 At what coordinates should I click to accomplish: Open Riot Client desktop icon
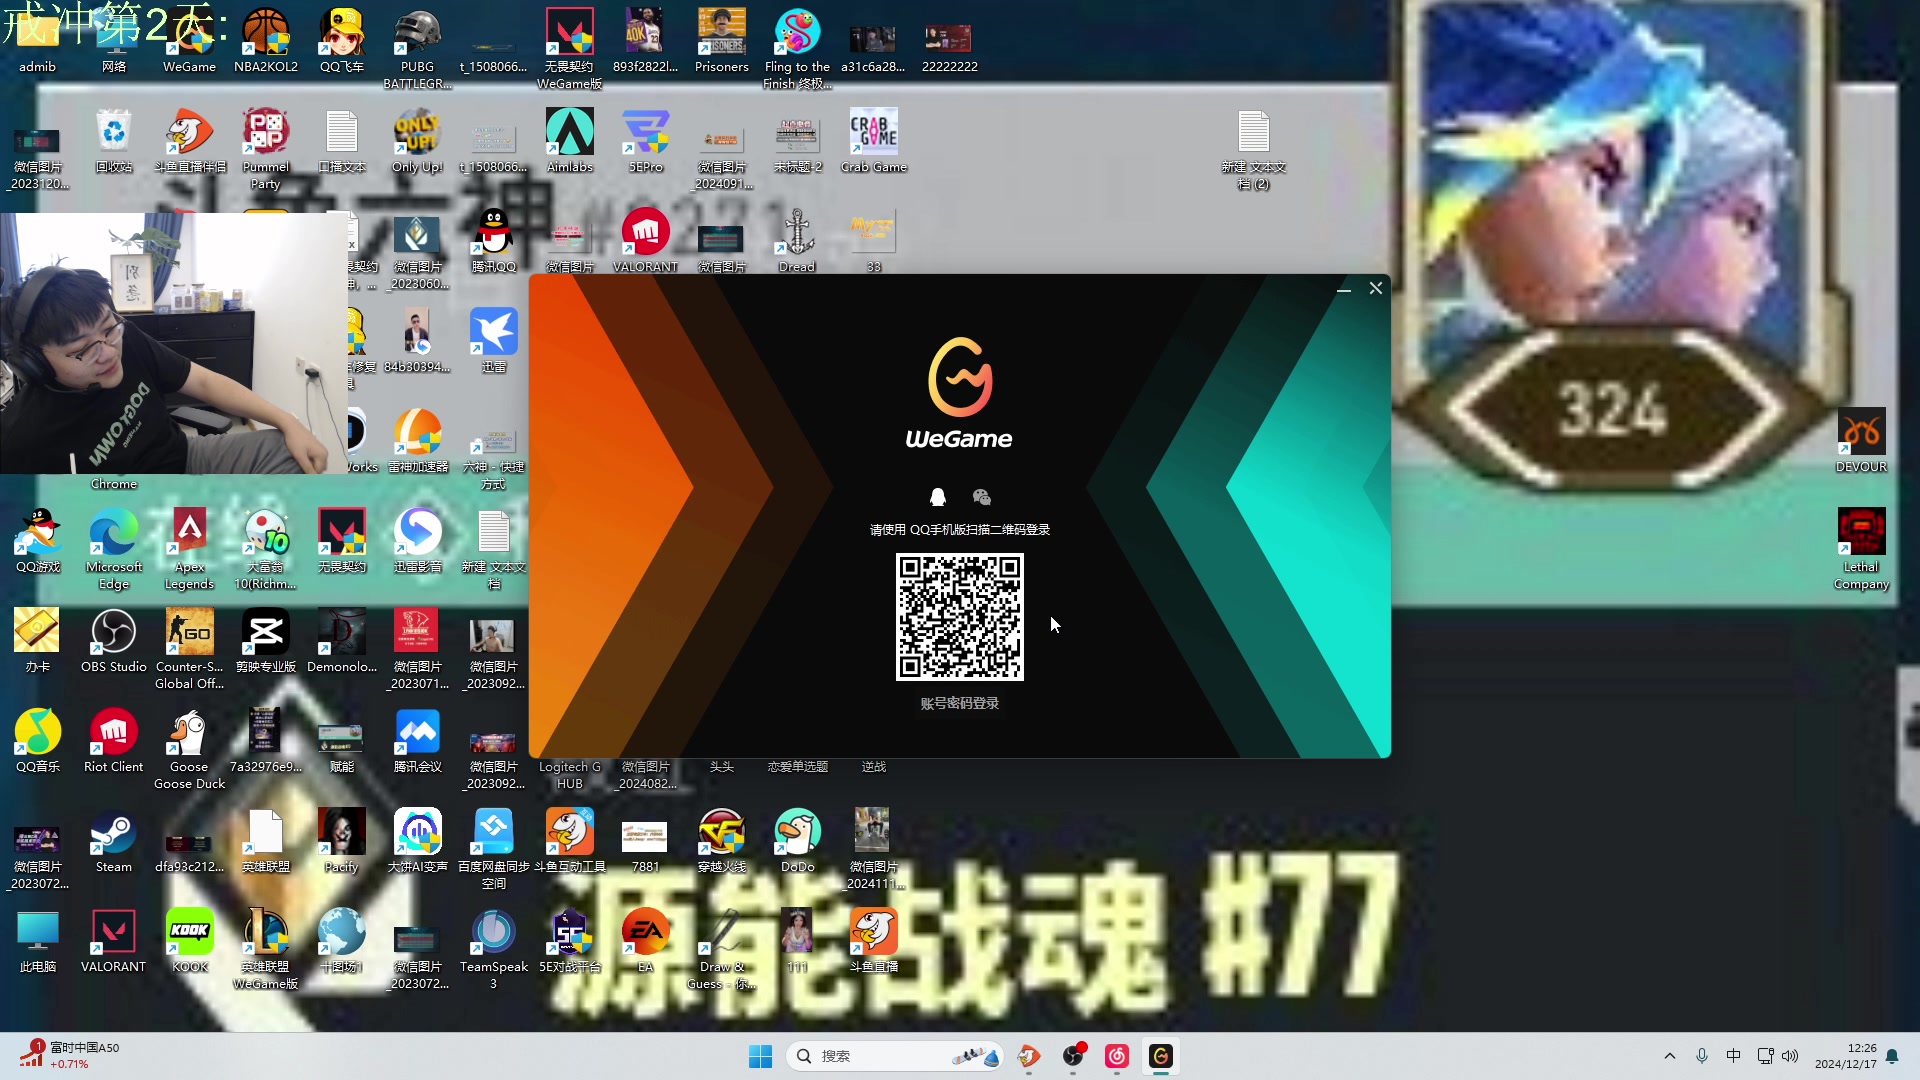tap(114, 742)
